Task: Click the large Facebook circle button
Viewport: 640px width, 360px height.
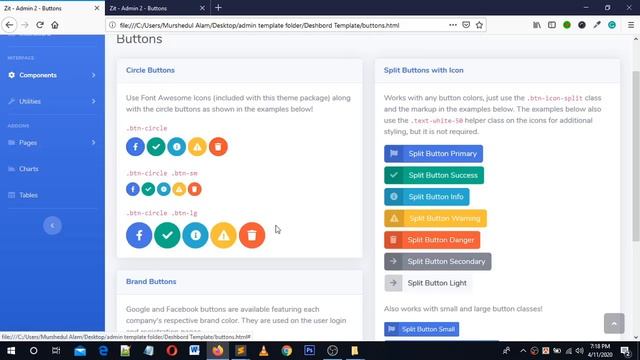Action: 139,235
